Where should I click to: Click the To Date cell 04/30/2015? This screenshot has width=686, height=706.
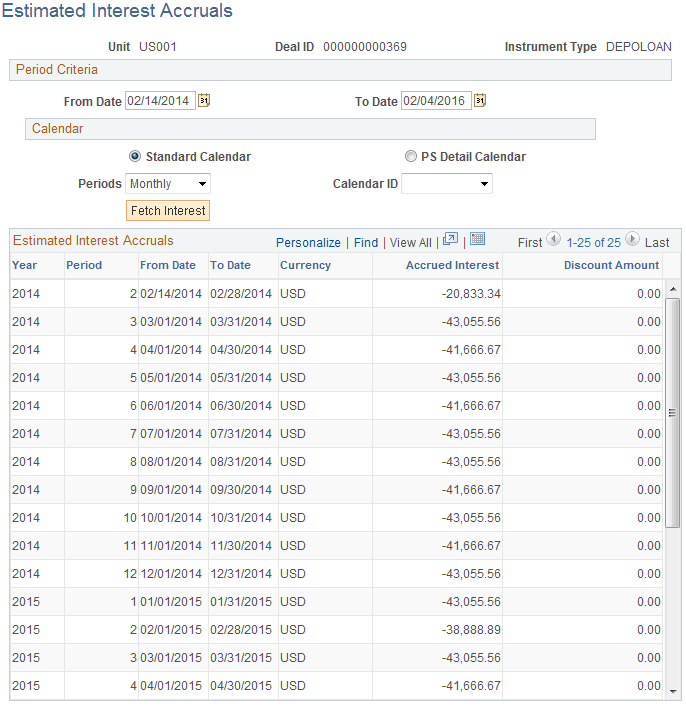pyautogui.click(x=241, y=685)
